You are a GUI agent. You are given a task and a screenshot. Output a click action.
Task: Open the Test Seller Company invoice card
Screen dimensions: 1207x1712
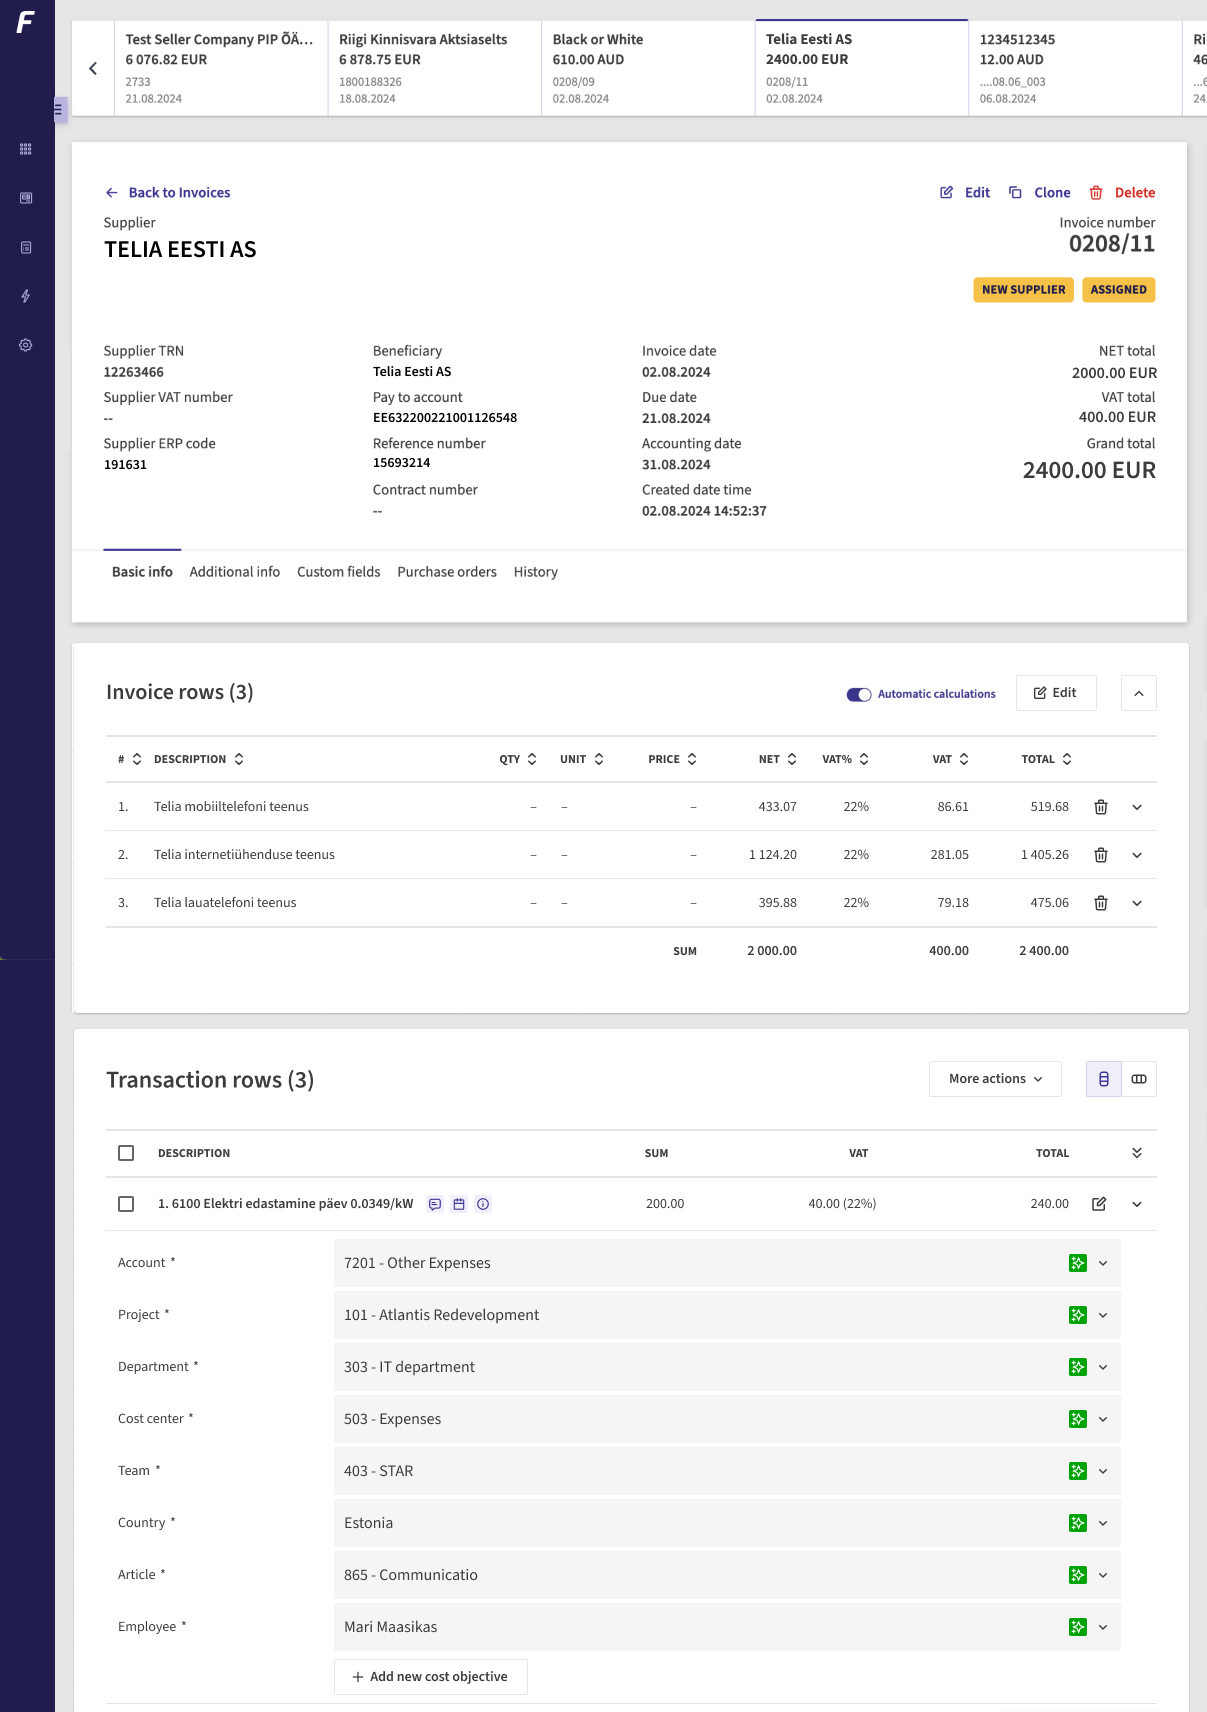221,68
